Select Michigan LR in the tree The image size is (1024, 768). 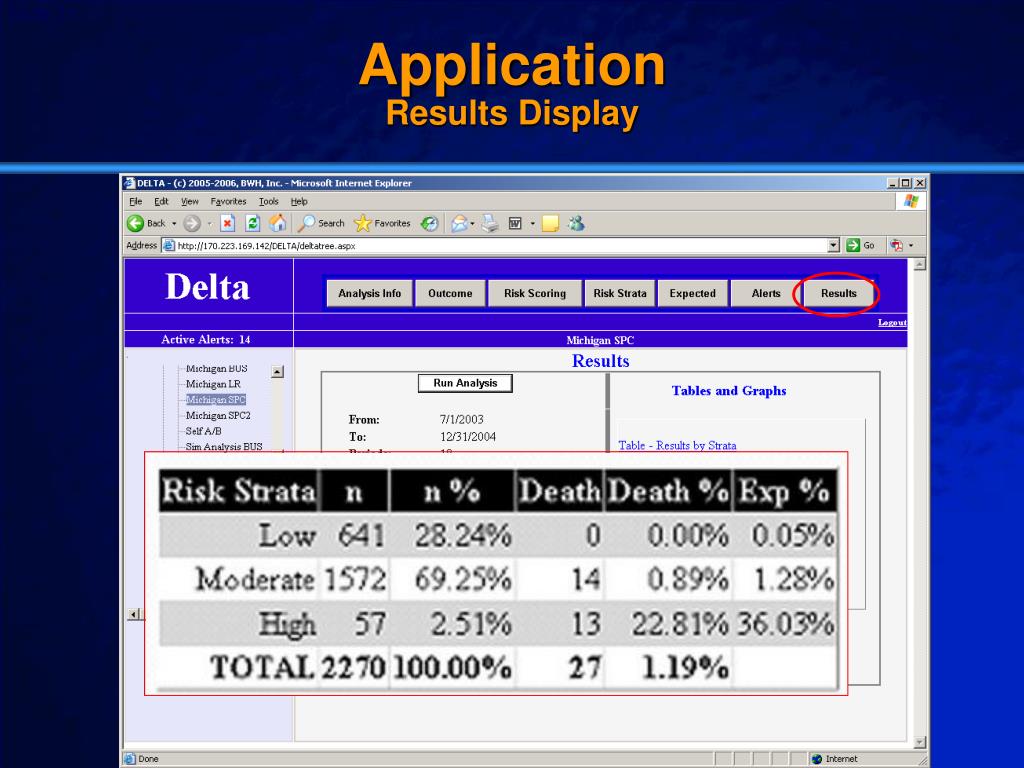(213, 384)
